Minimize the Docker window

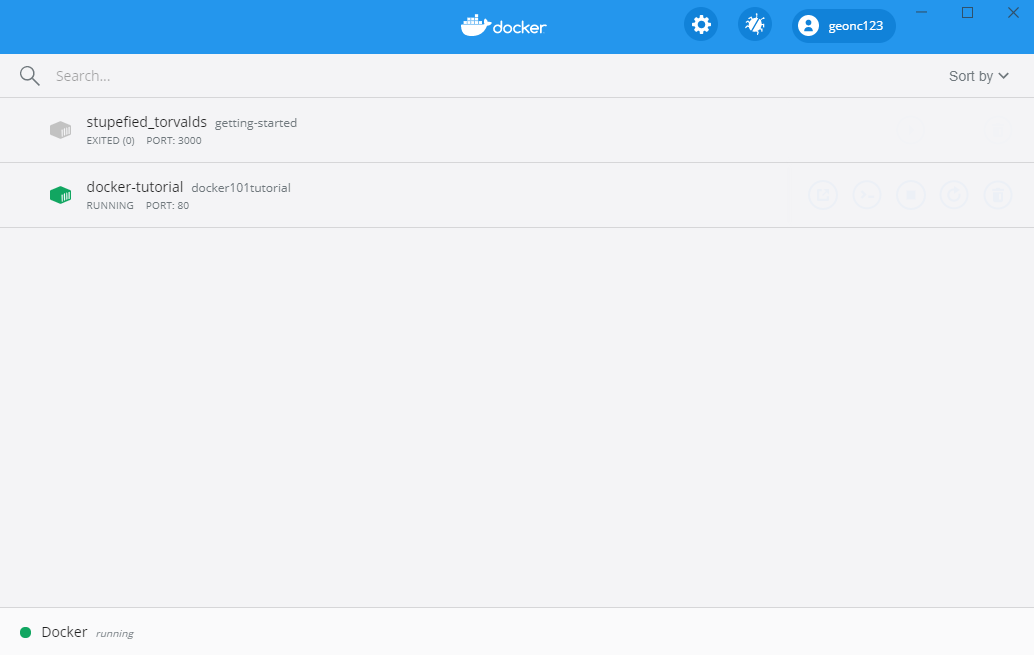pos(921,13)
